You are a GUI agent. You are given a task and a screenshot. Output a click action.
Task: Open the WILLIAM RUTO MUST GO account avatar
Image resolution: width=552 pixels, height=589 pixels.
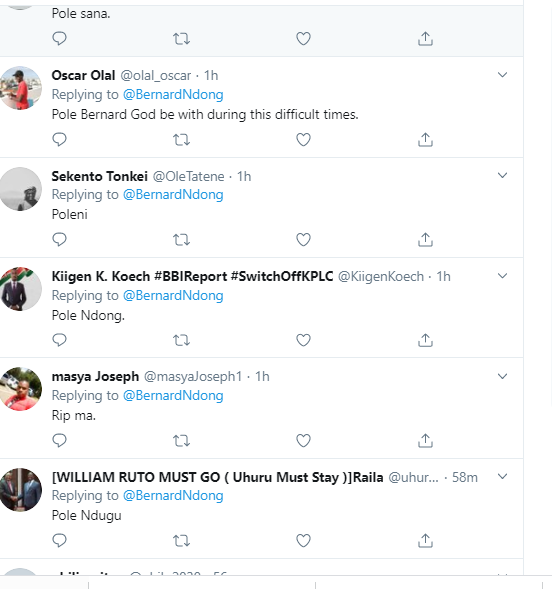point(20,489)
